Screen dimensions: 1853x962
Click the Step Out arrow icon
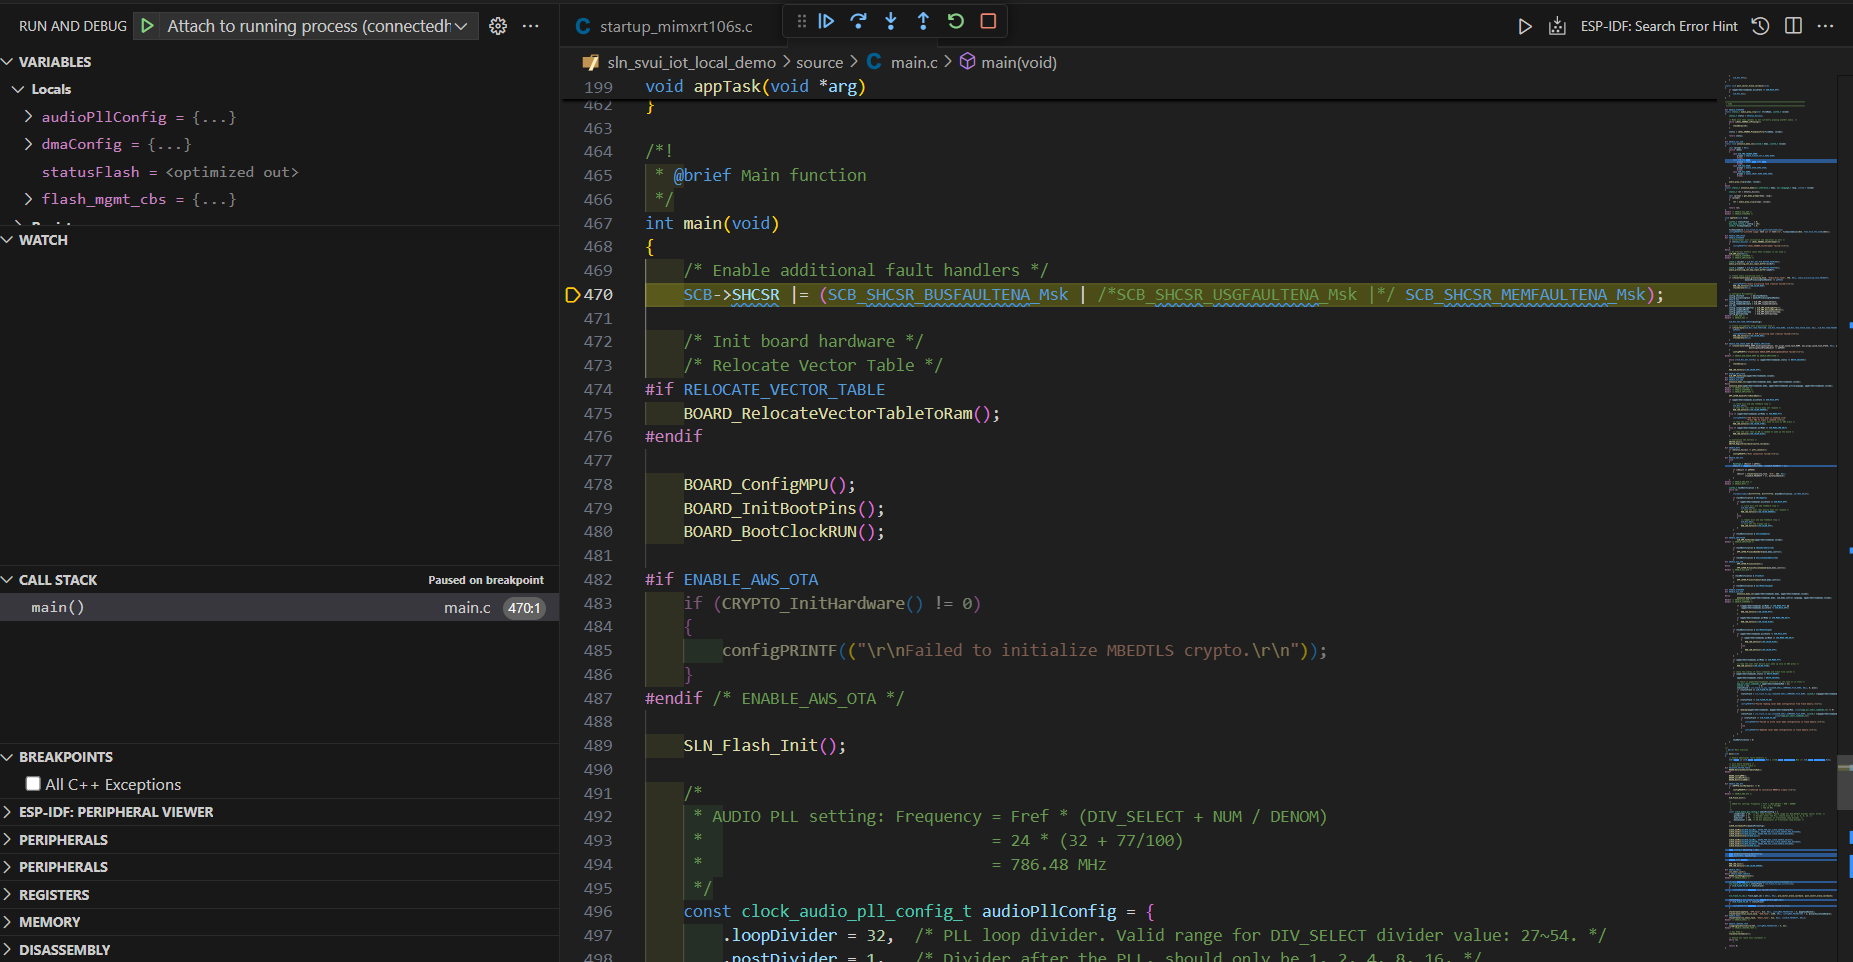coord(923,21)
